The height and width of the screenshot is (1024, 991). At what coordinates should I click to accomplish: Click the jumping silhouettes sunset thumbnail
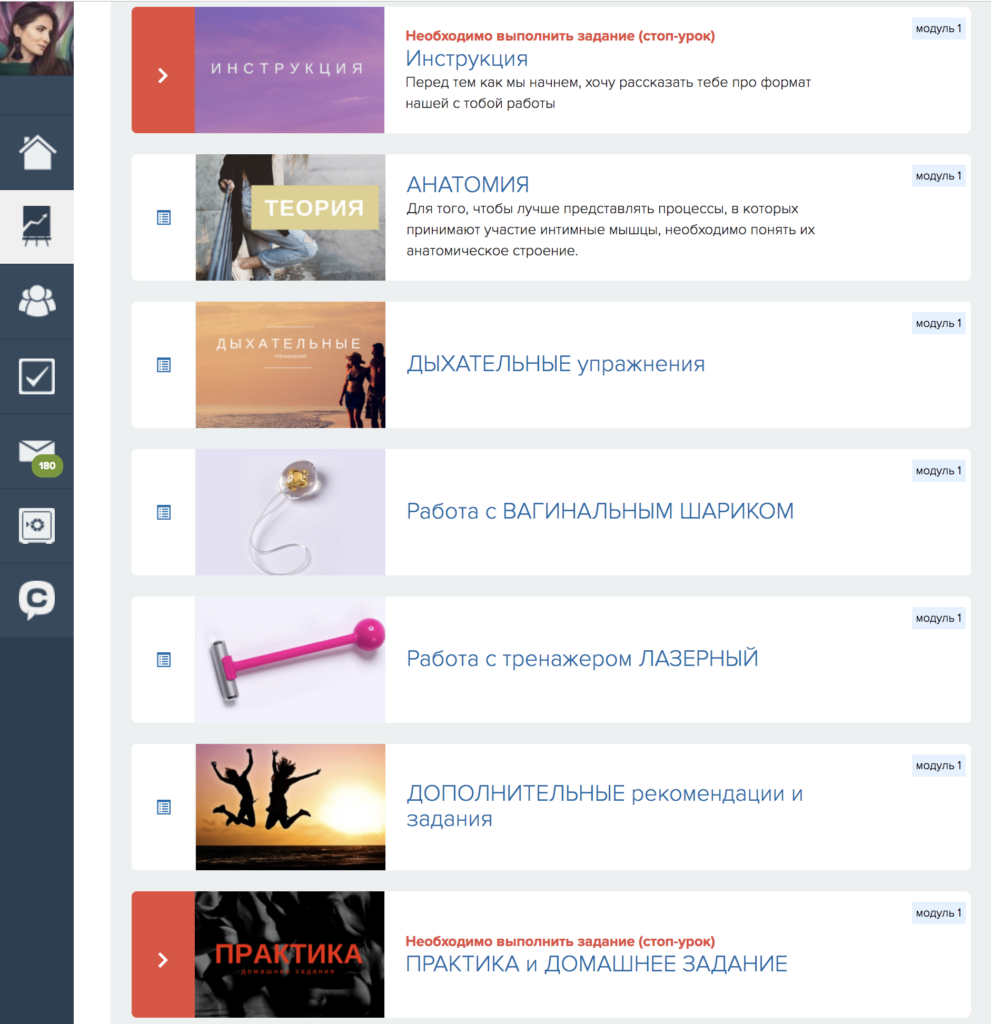pos(290,806)
